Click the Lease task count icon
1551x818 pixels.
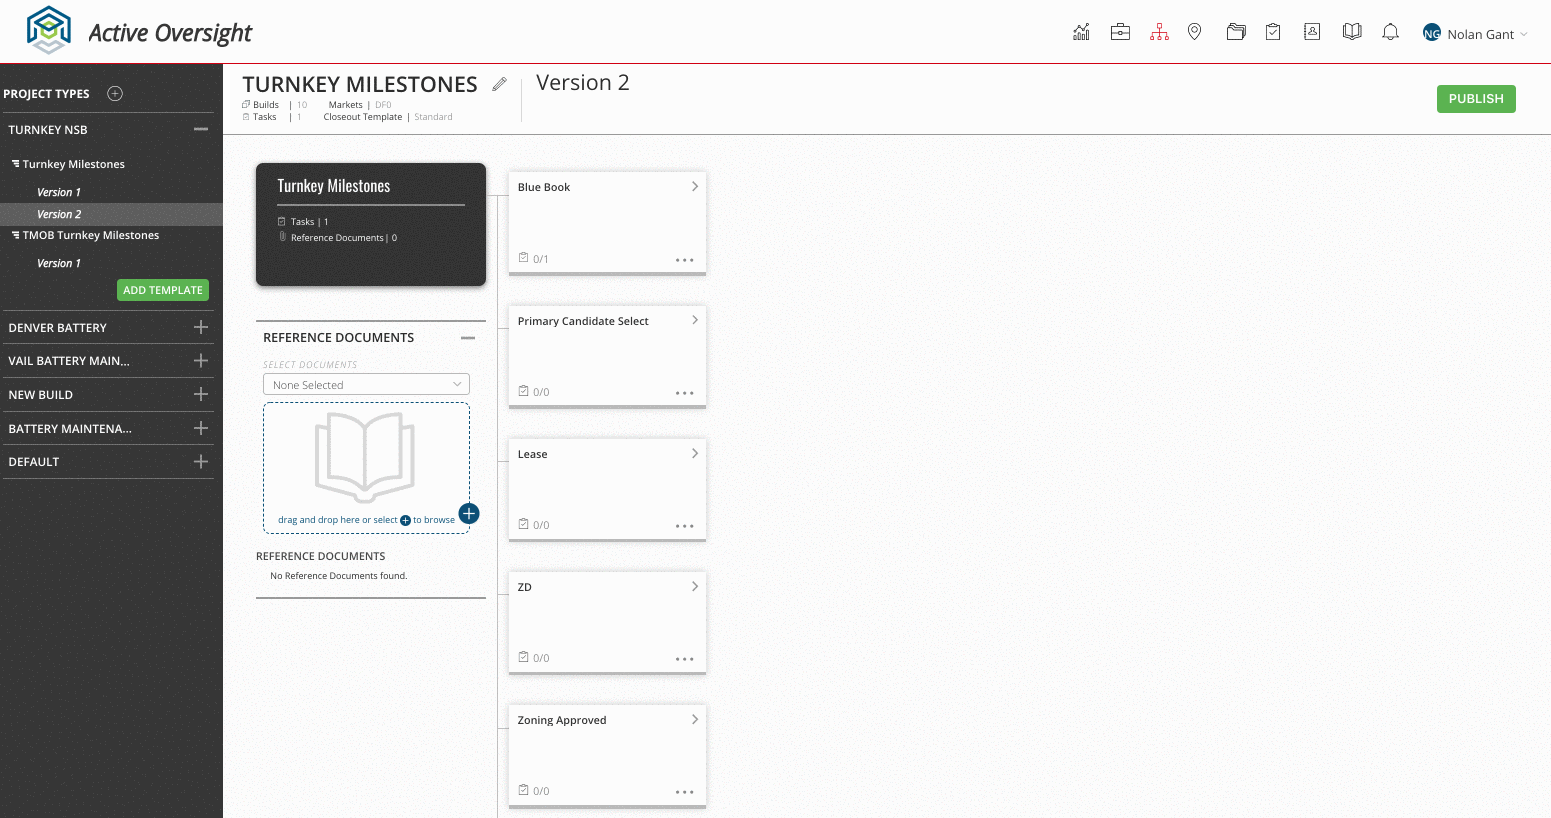[x=523, y=524]
